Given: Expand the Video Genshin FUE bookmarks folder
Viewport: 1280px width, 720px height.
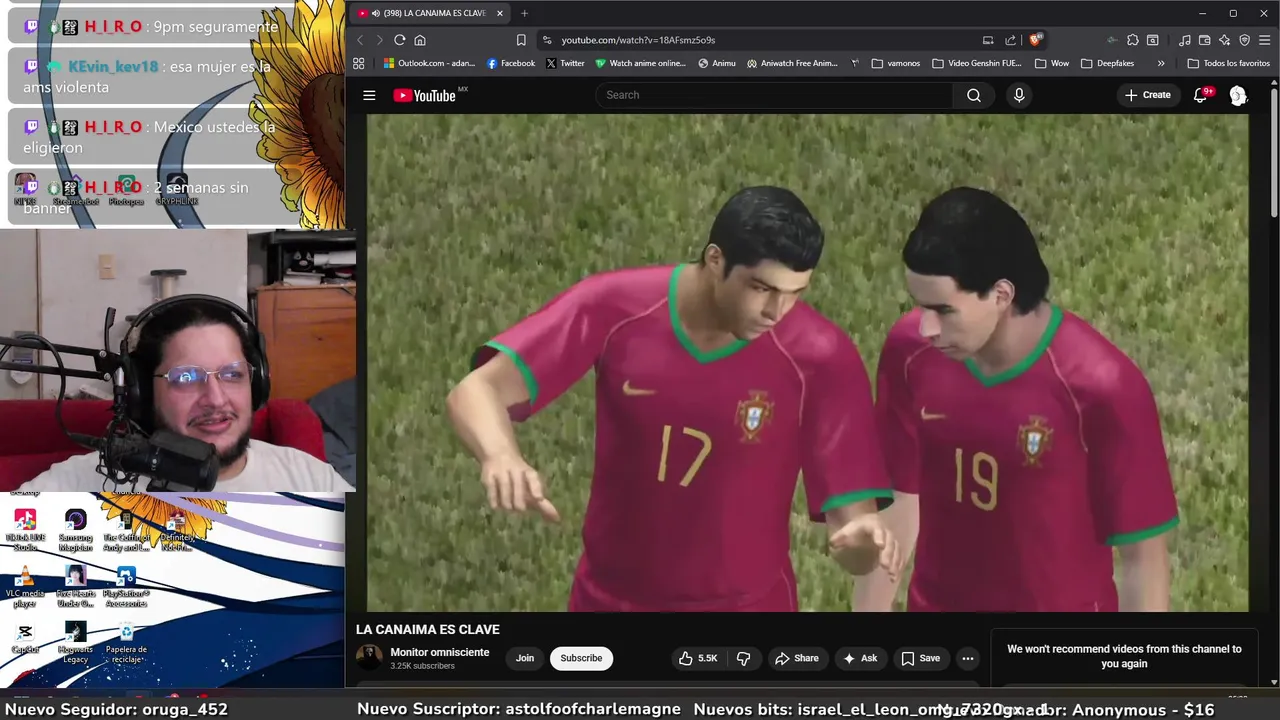Looking at the screenshot, I should coord(976,63).
